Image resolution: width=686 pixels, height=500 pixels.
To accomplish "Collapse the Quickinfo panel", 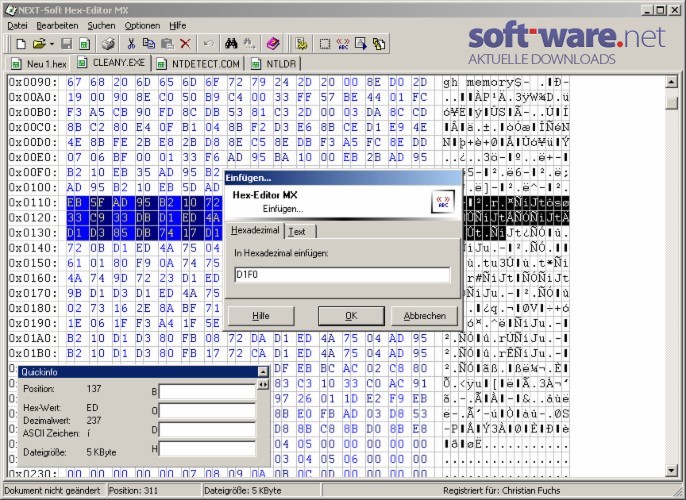I will pyautogui.click(x=262, y=372).
